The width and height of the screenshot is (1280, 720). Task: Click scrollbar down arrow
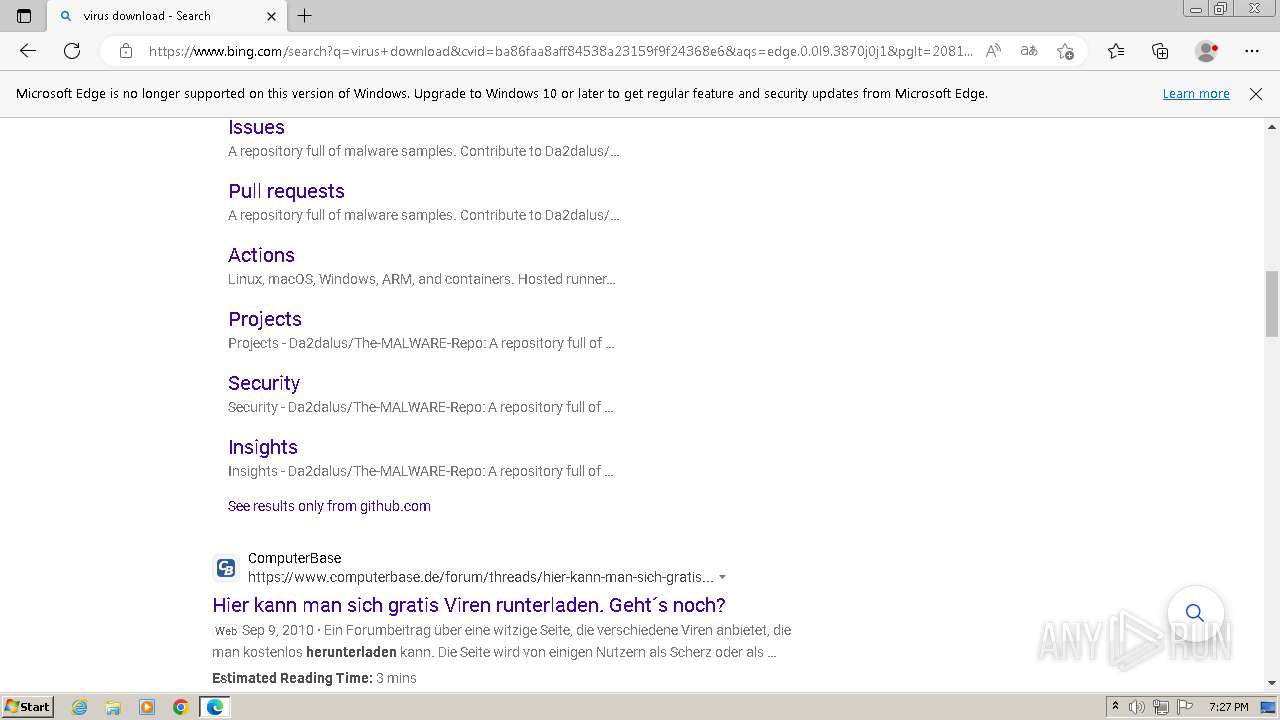point(1272,682)
